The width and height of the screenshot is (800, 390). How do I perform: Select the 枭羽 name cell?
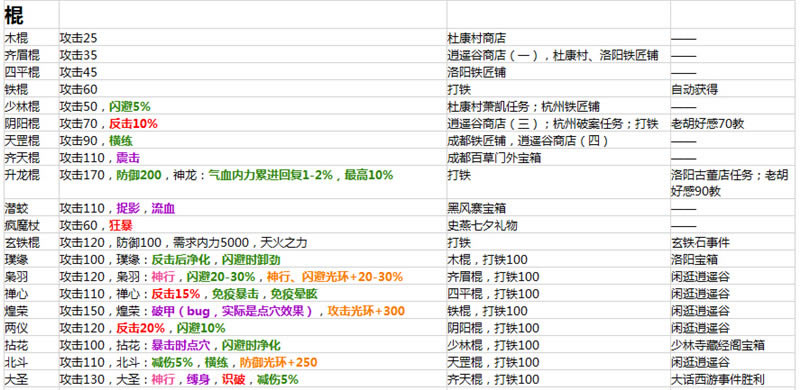(31, 277)
